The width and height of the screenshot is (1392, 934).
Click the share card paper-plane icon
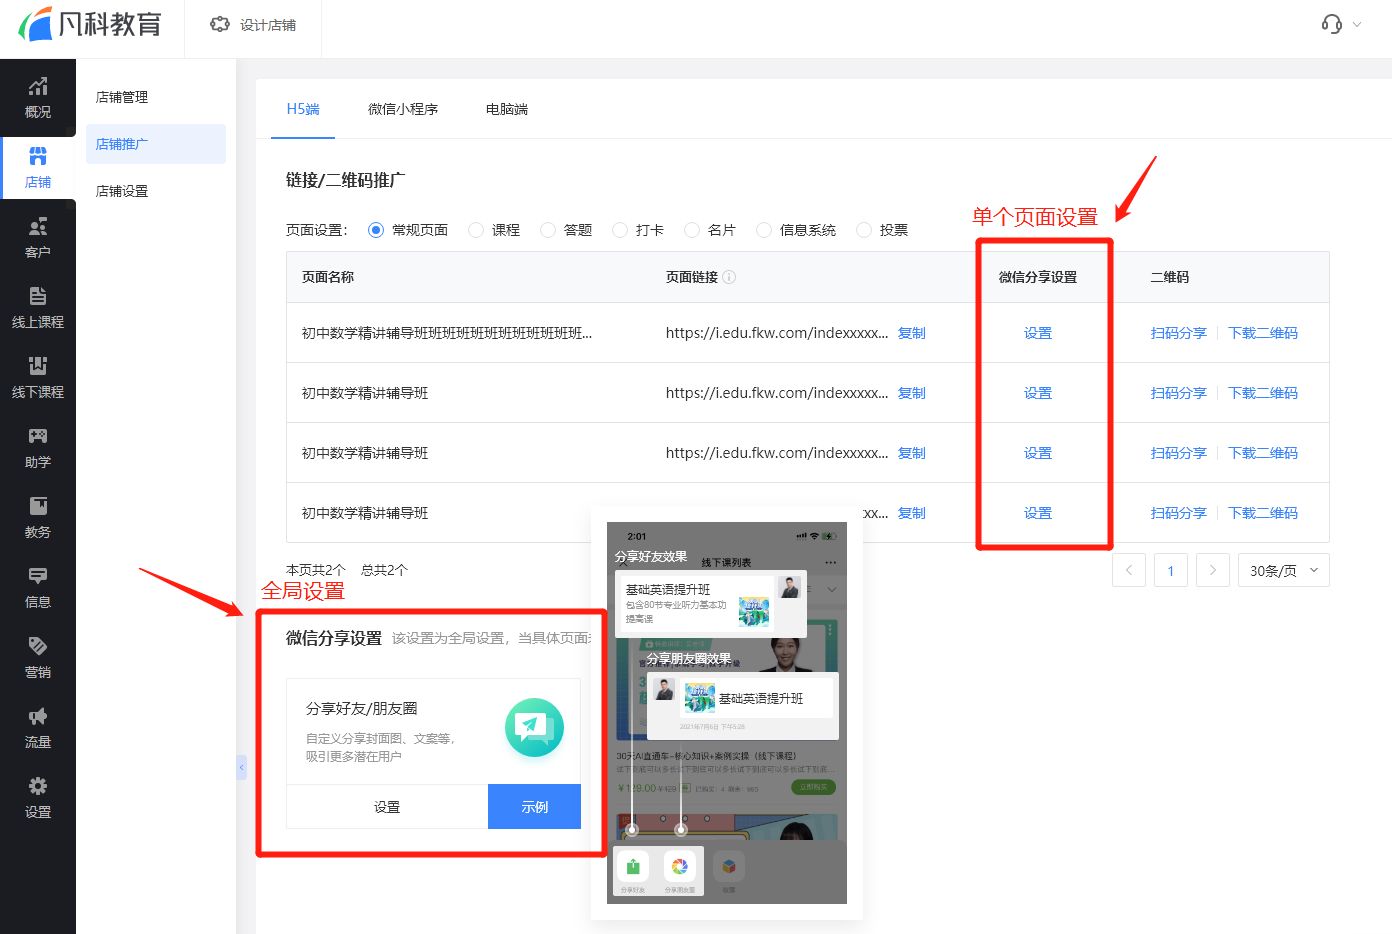(x=534, y=728)
